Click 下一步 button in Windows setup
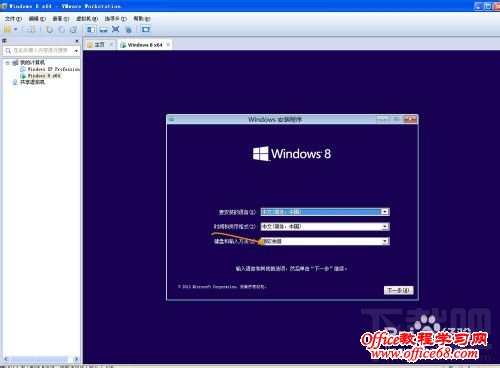The image size is (500, 368). click(x=398, y=290)
